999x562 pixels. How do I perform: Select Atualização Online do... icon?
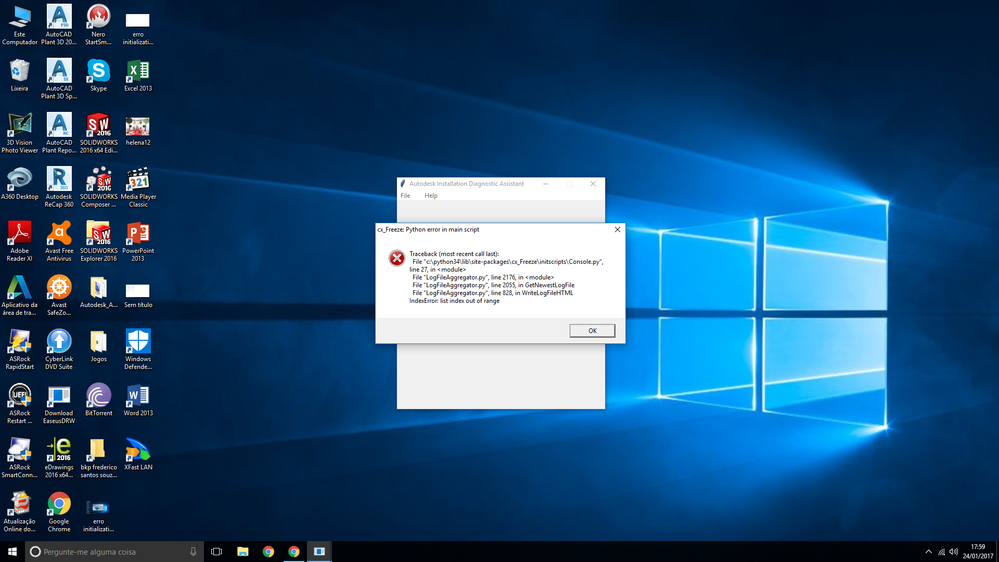[x=20, y=512]
